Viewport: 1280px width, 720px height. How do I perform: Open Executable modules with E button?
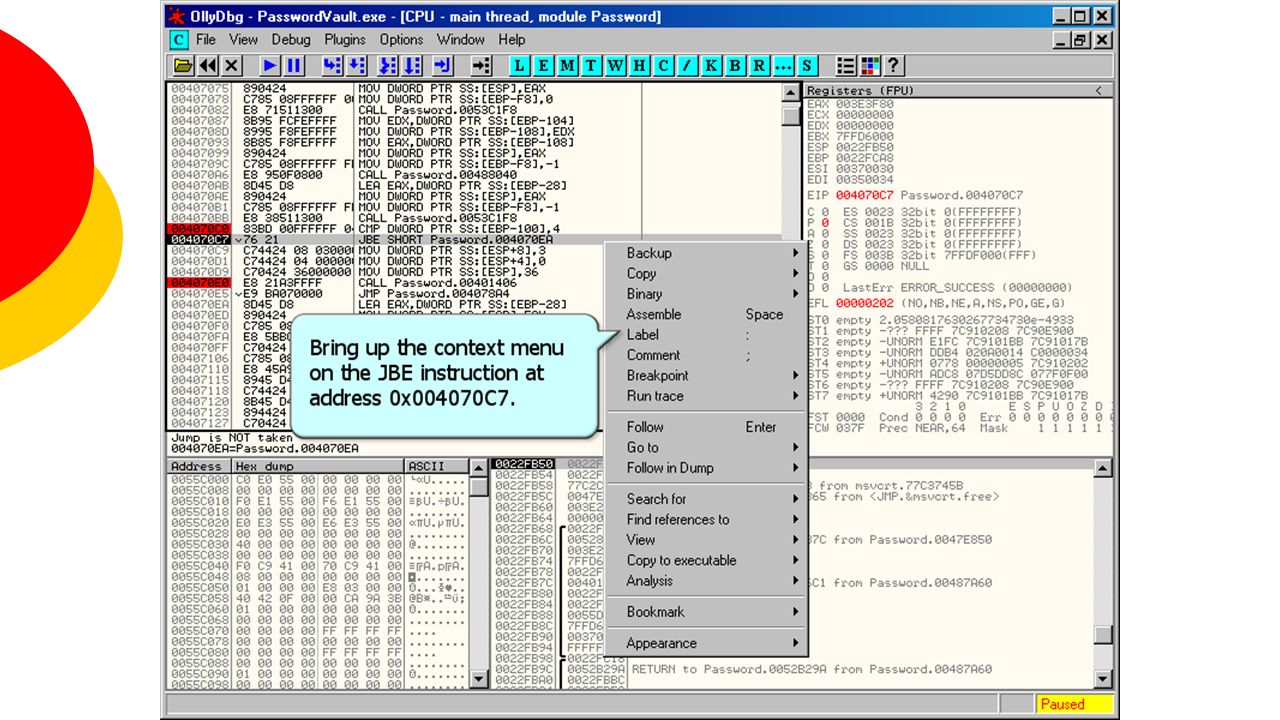pyautogui.click(x=544, y=66)
